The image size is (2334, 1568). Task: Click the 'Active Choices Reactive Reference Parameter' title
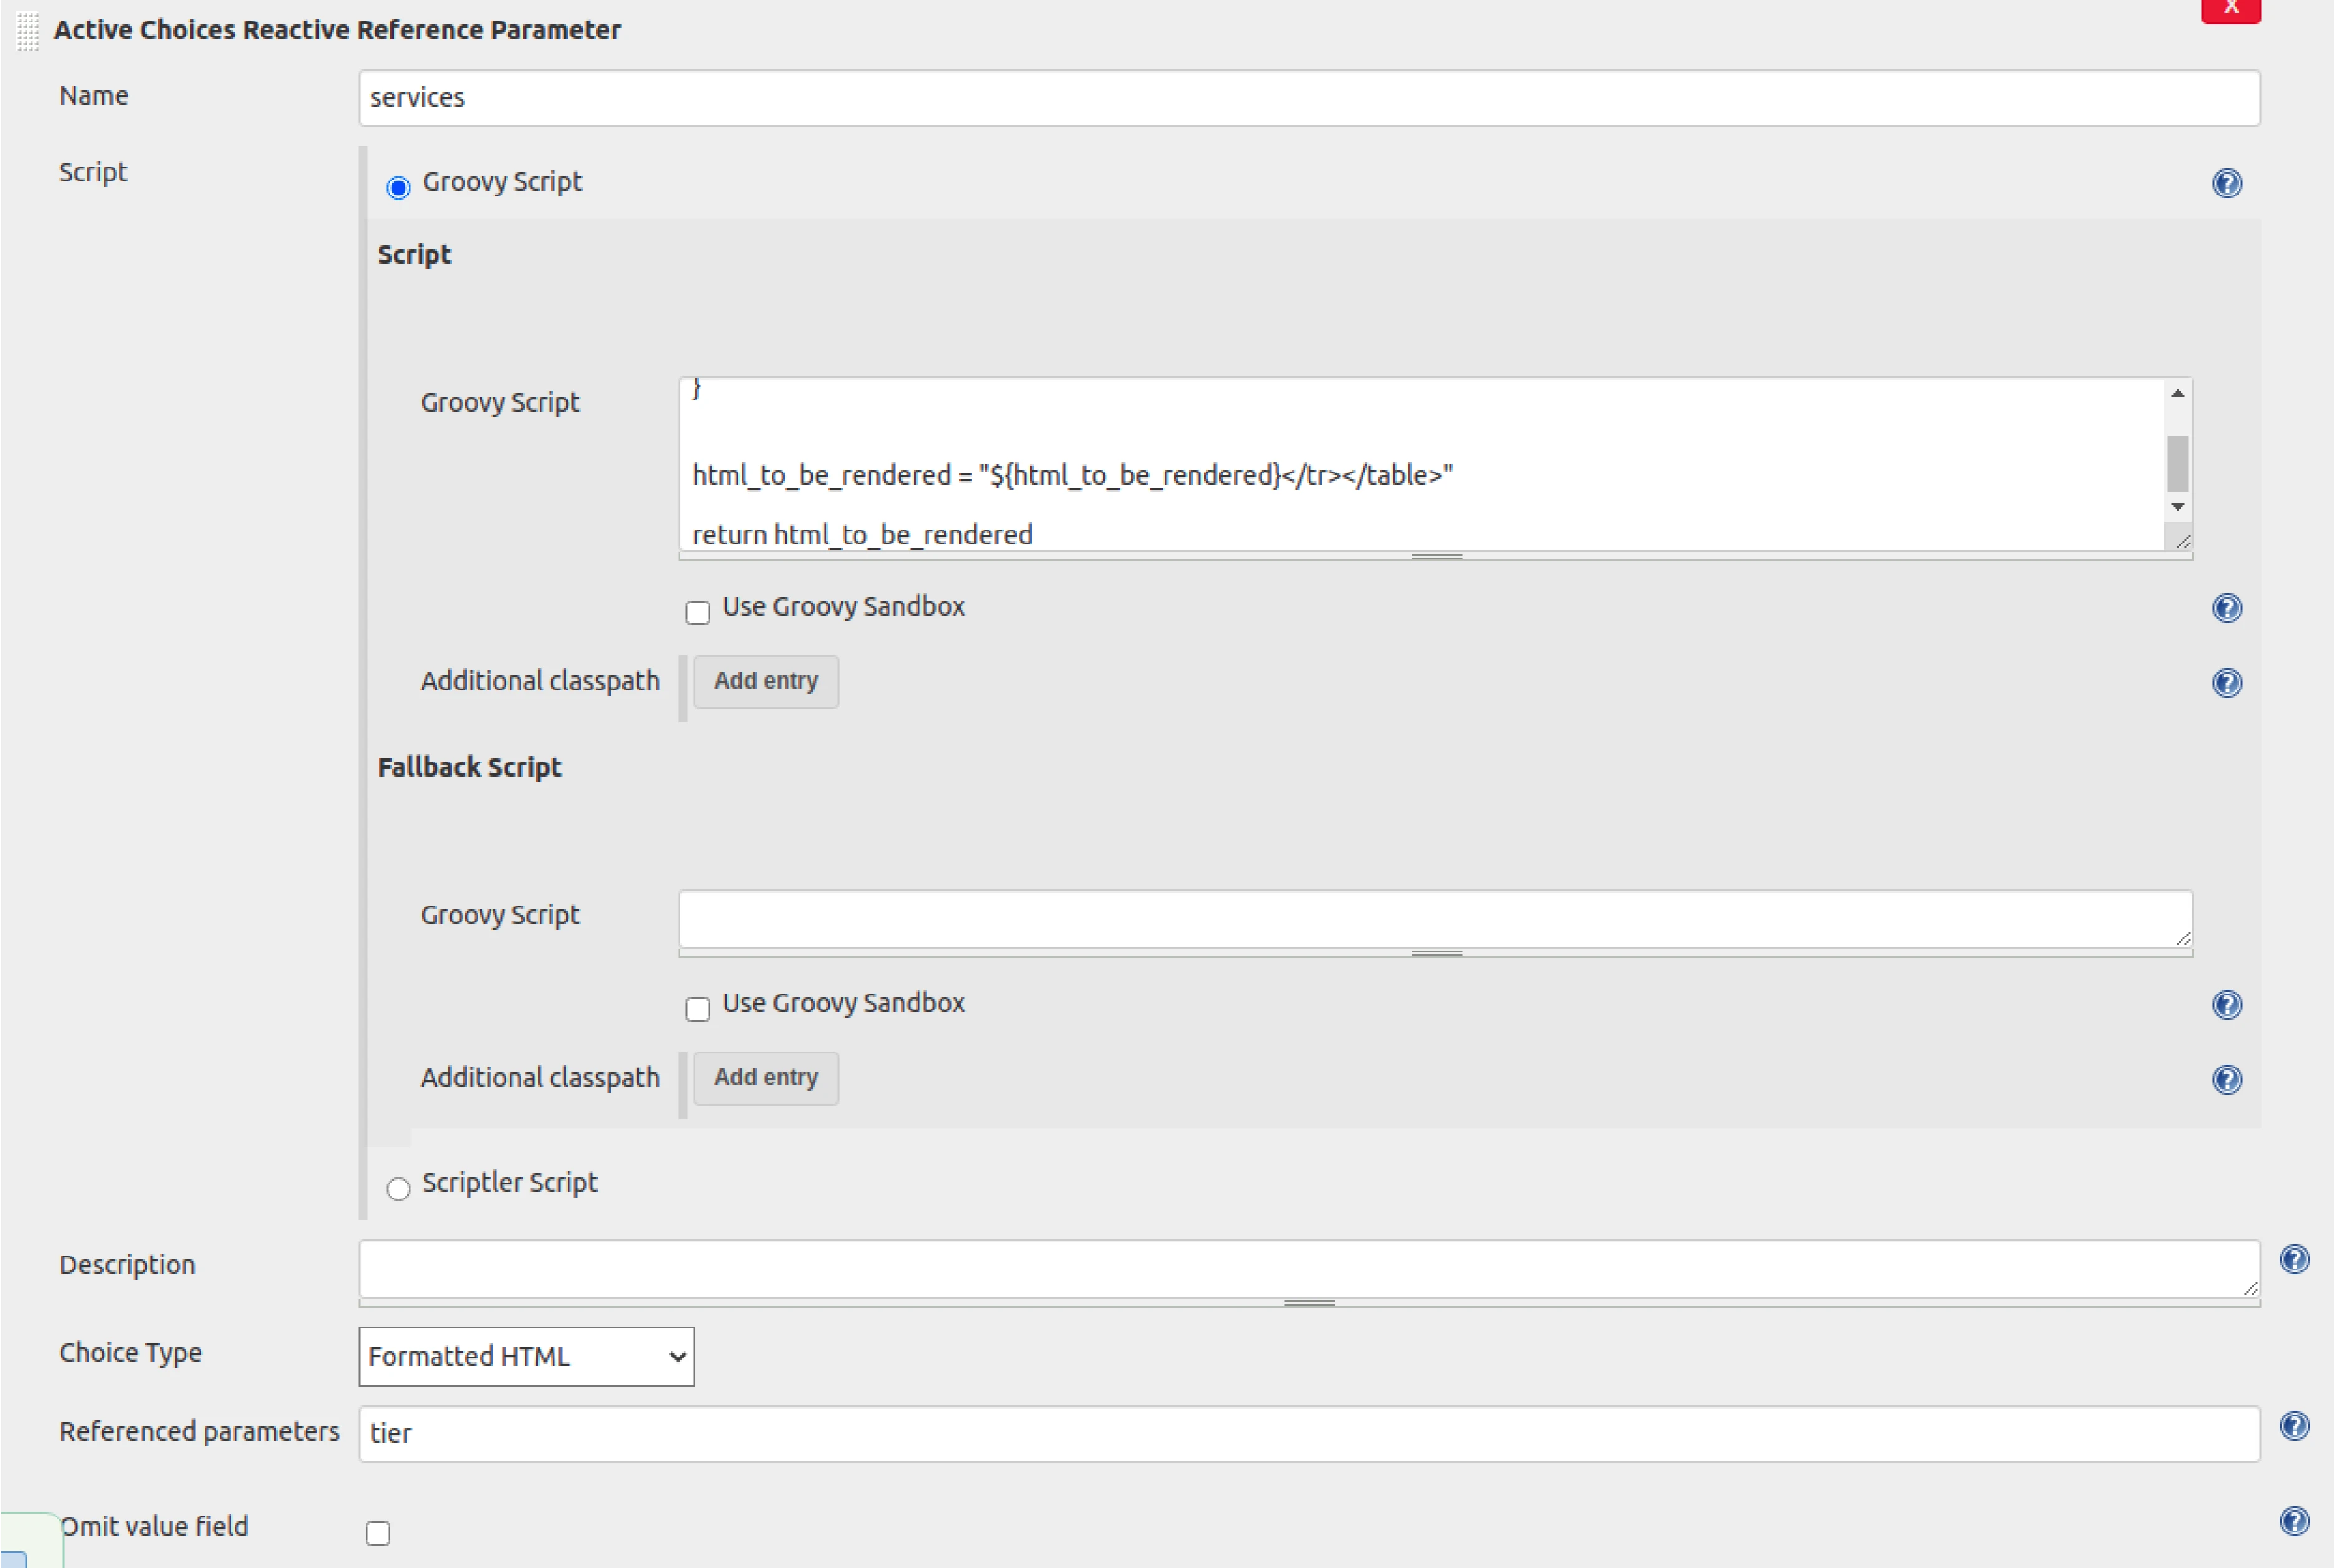coord(337,31)
